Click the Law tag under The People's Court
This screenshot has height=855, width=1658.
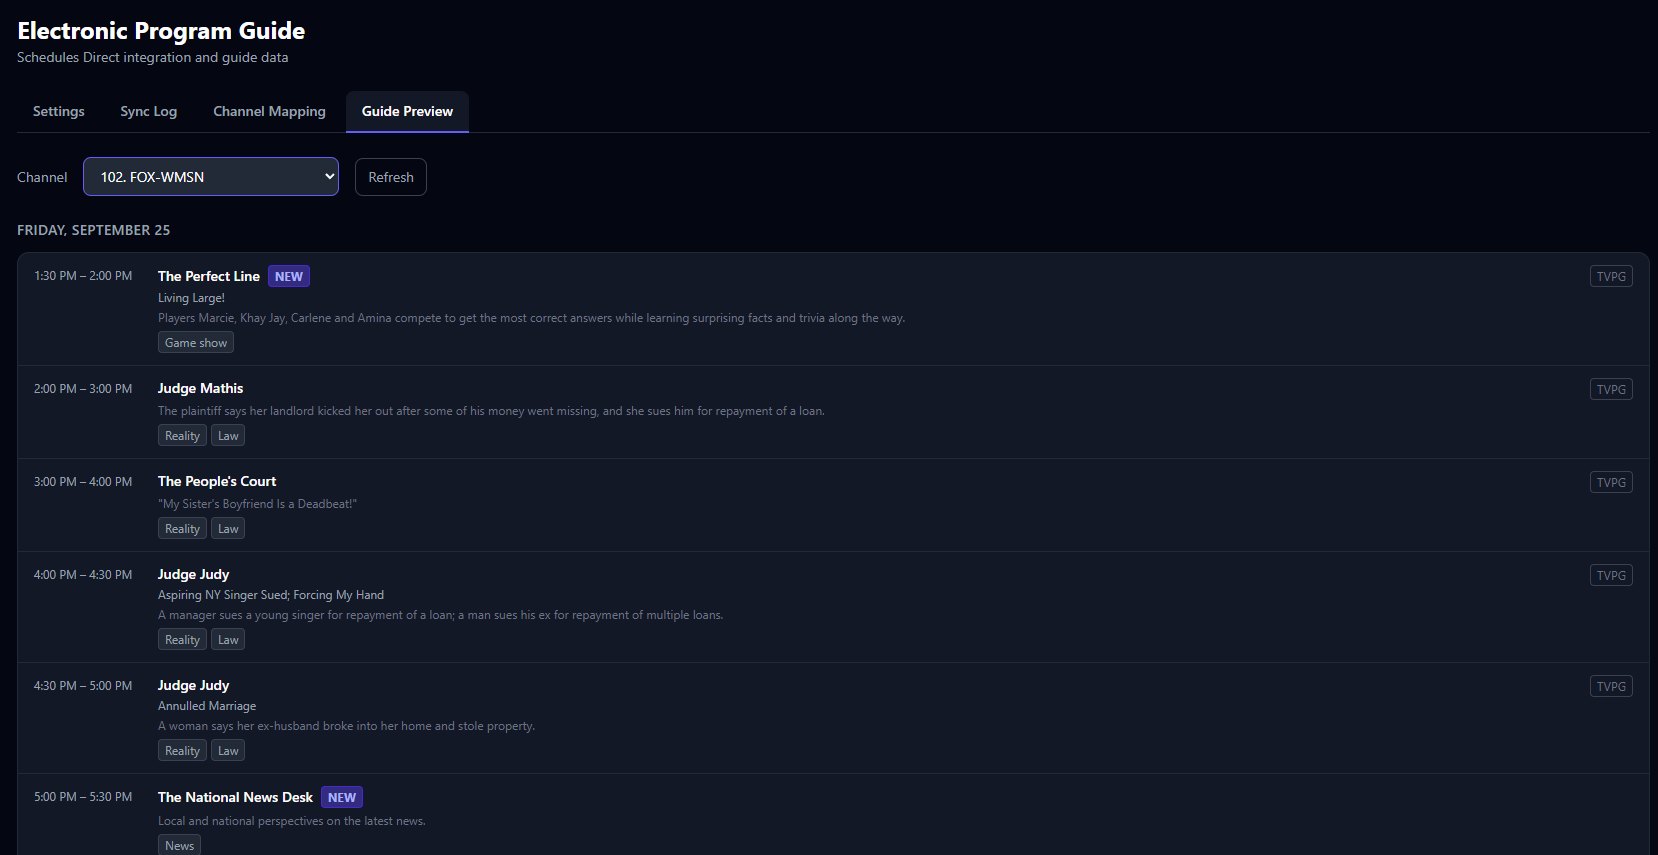pos(228,529)
